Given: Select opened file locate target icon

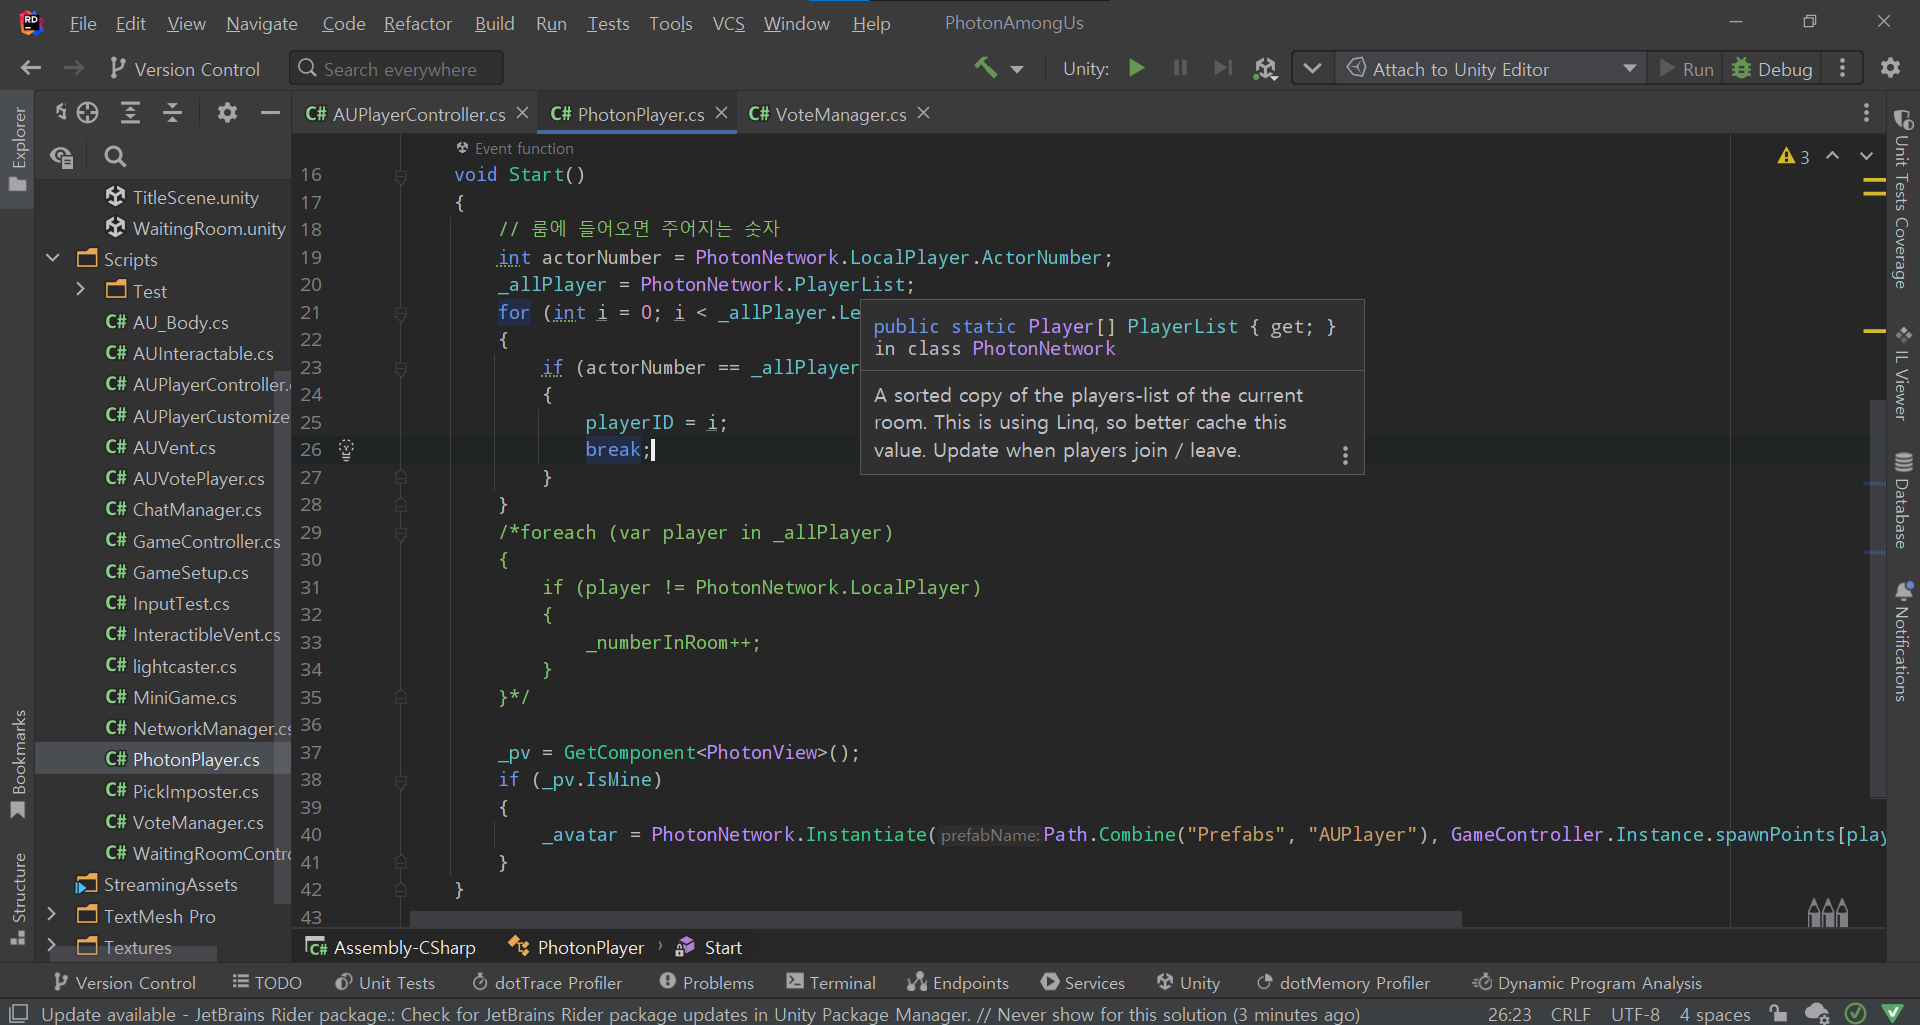Looking at the screenshot, I should [87, 113].
